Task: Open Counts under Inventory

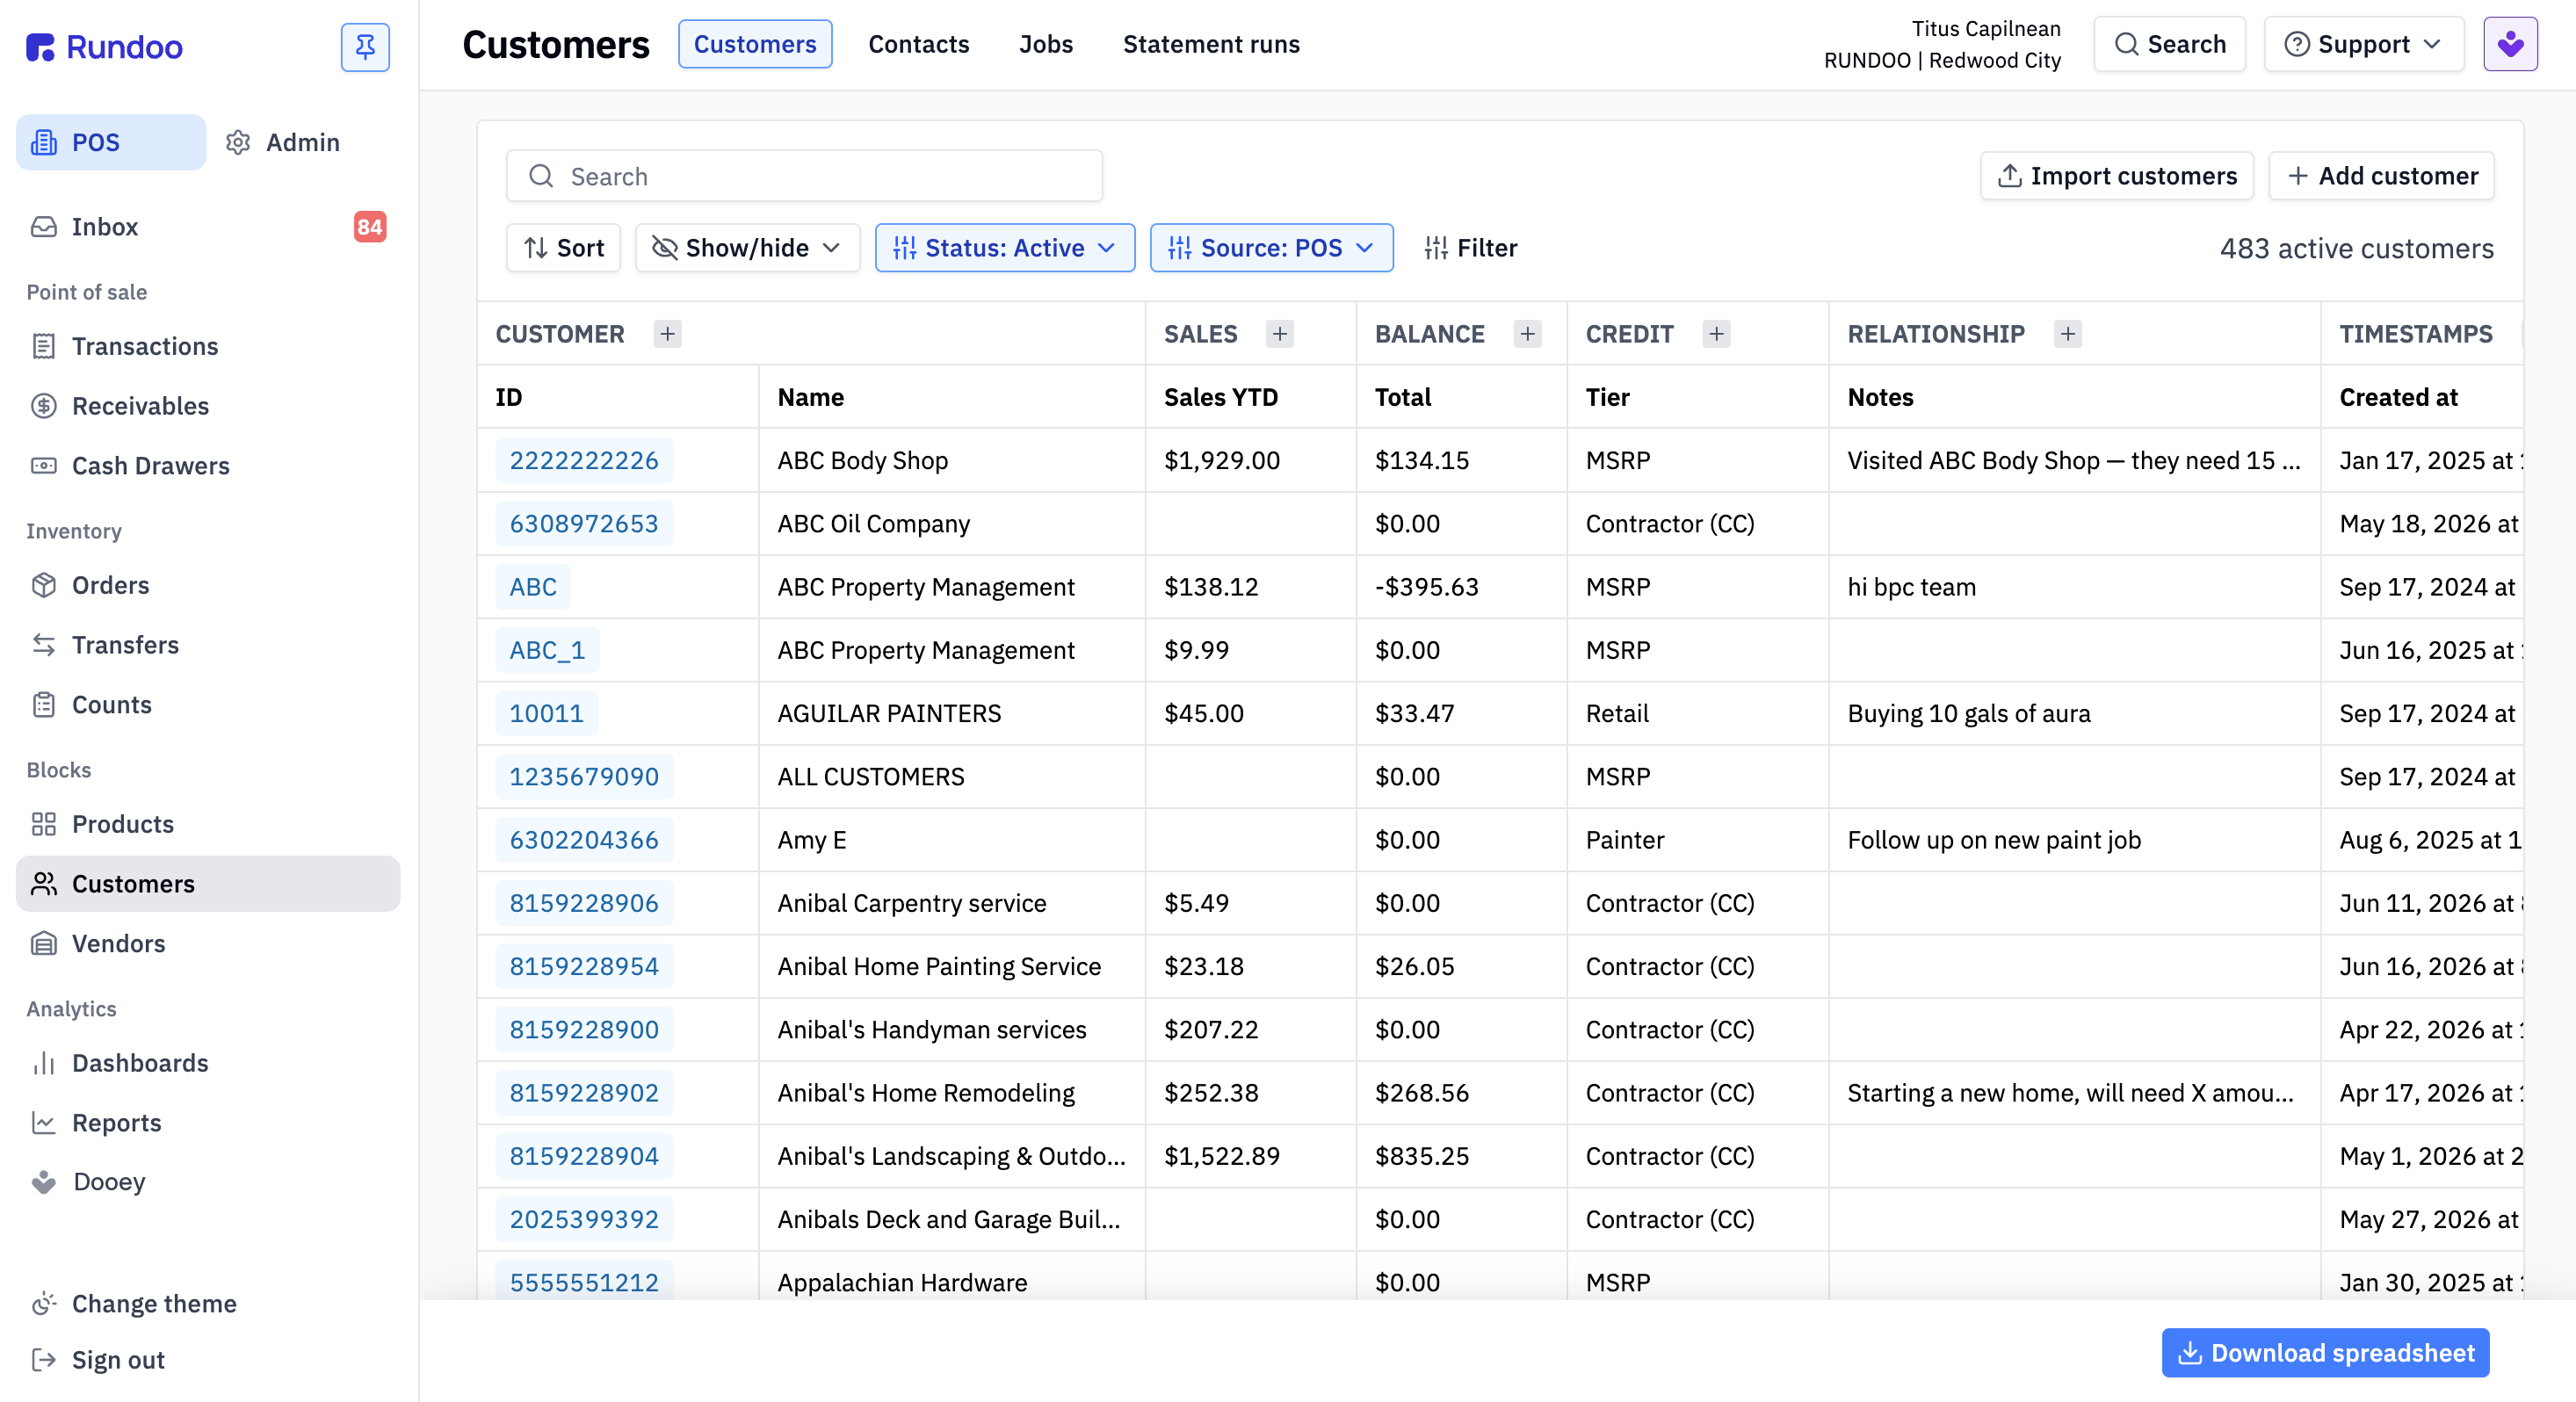Action: (207, 704)
